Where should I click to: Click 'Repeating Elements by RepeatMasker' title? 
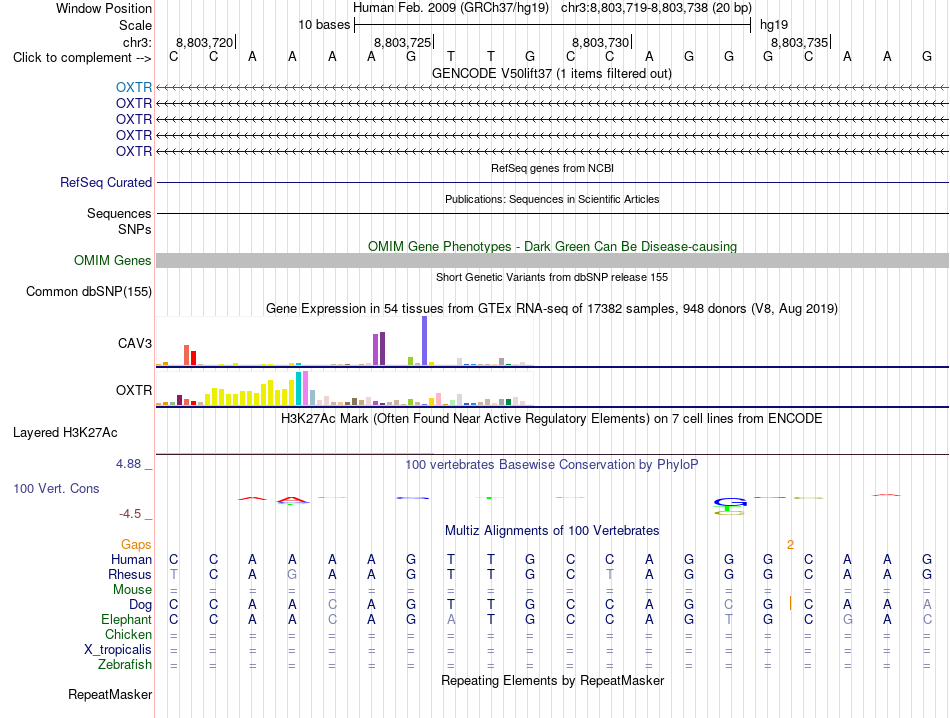[x=552, y=680]
